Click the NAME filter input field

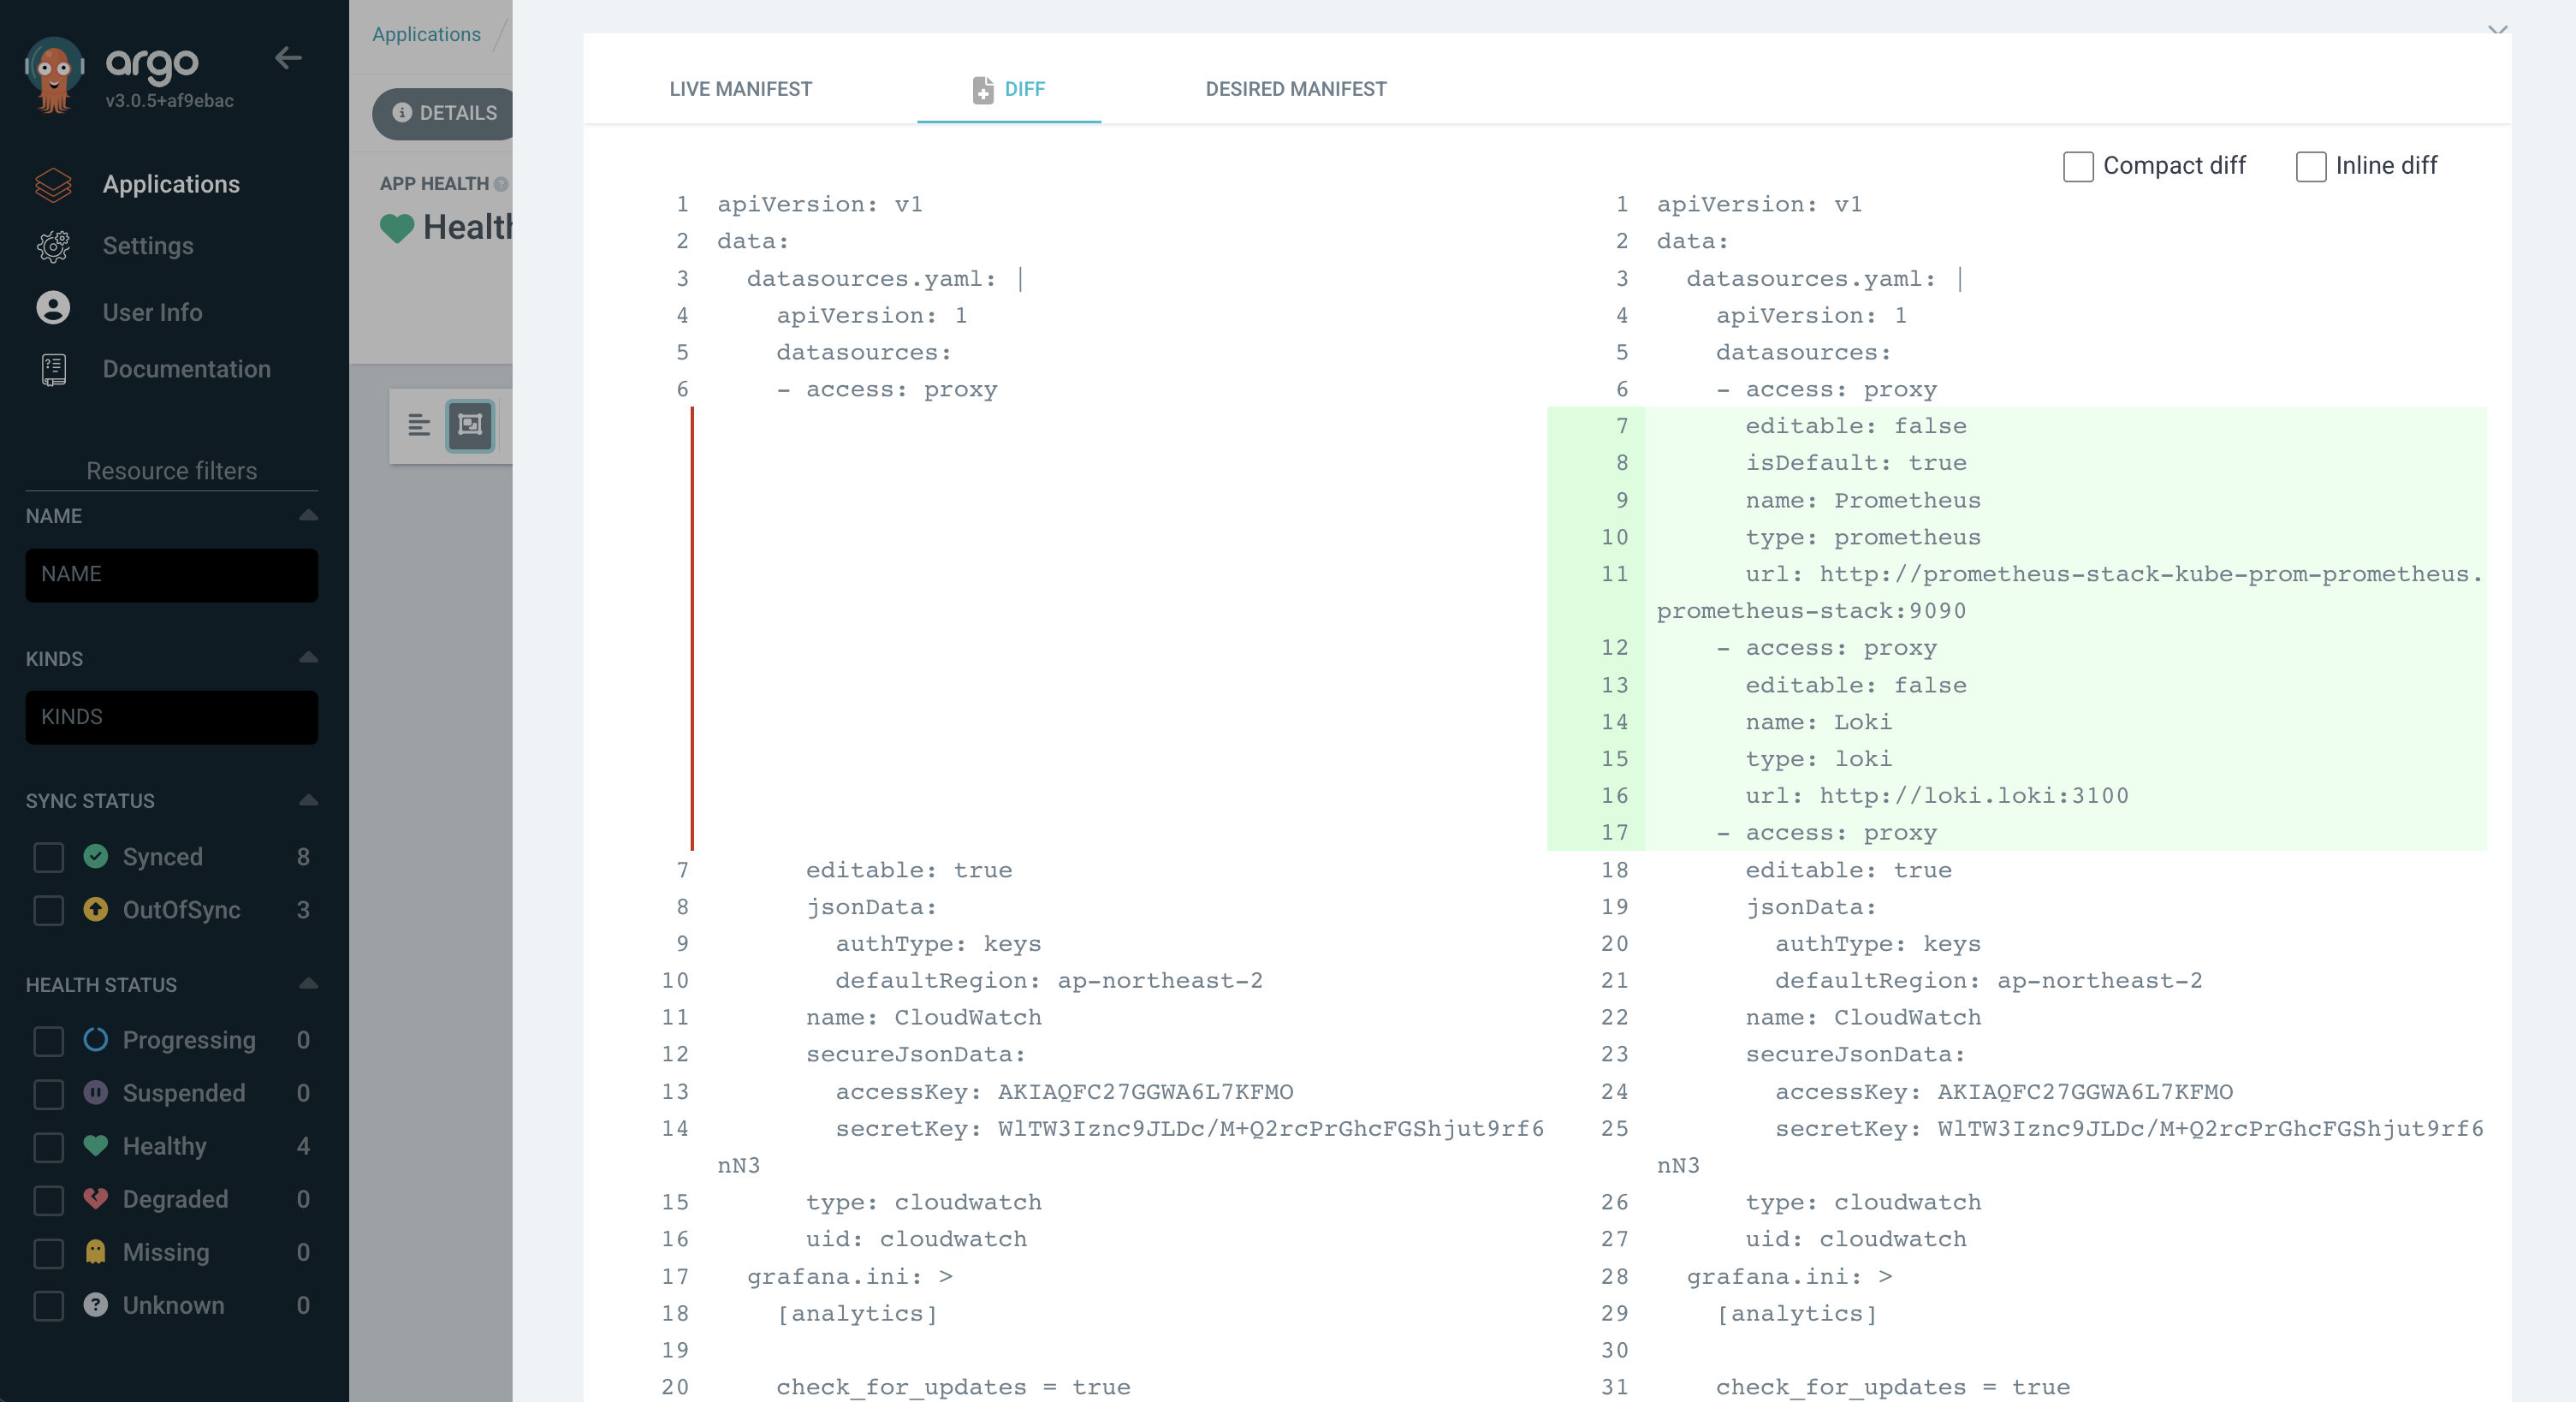point(171,575)
